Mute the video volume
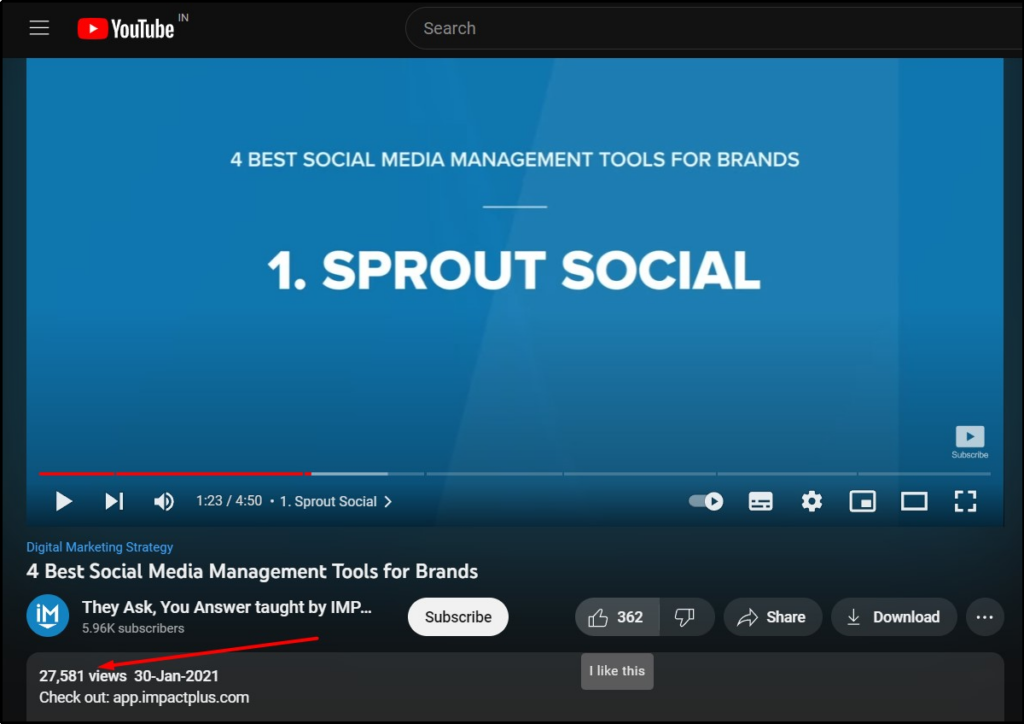This screenshot has width=1024, height=724. click(x=164, y=501)
